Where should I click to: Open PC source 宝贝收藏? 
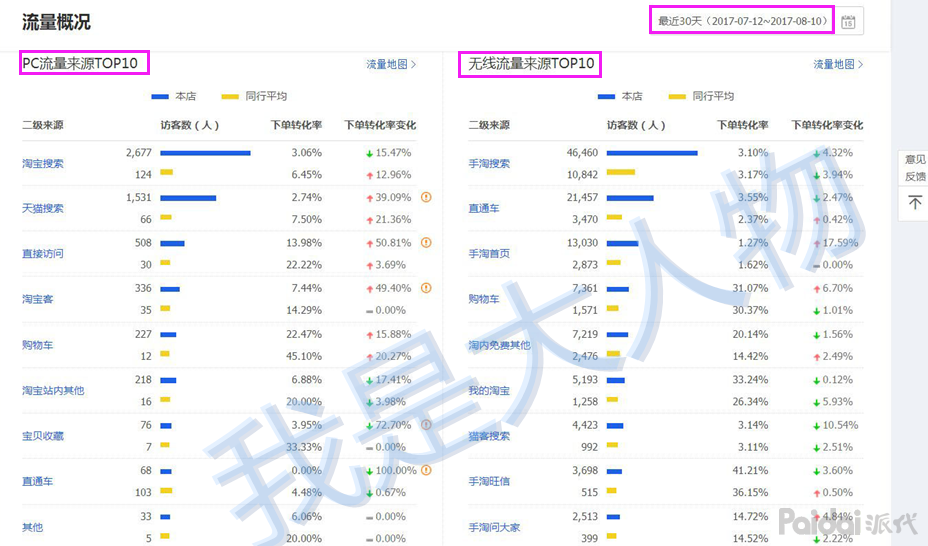pyautogui.click(x=43, y=435)
